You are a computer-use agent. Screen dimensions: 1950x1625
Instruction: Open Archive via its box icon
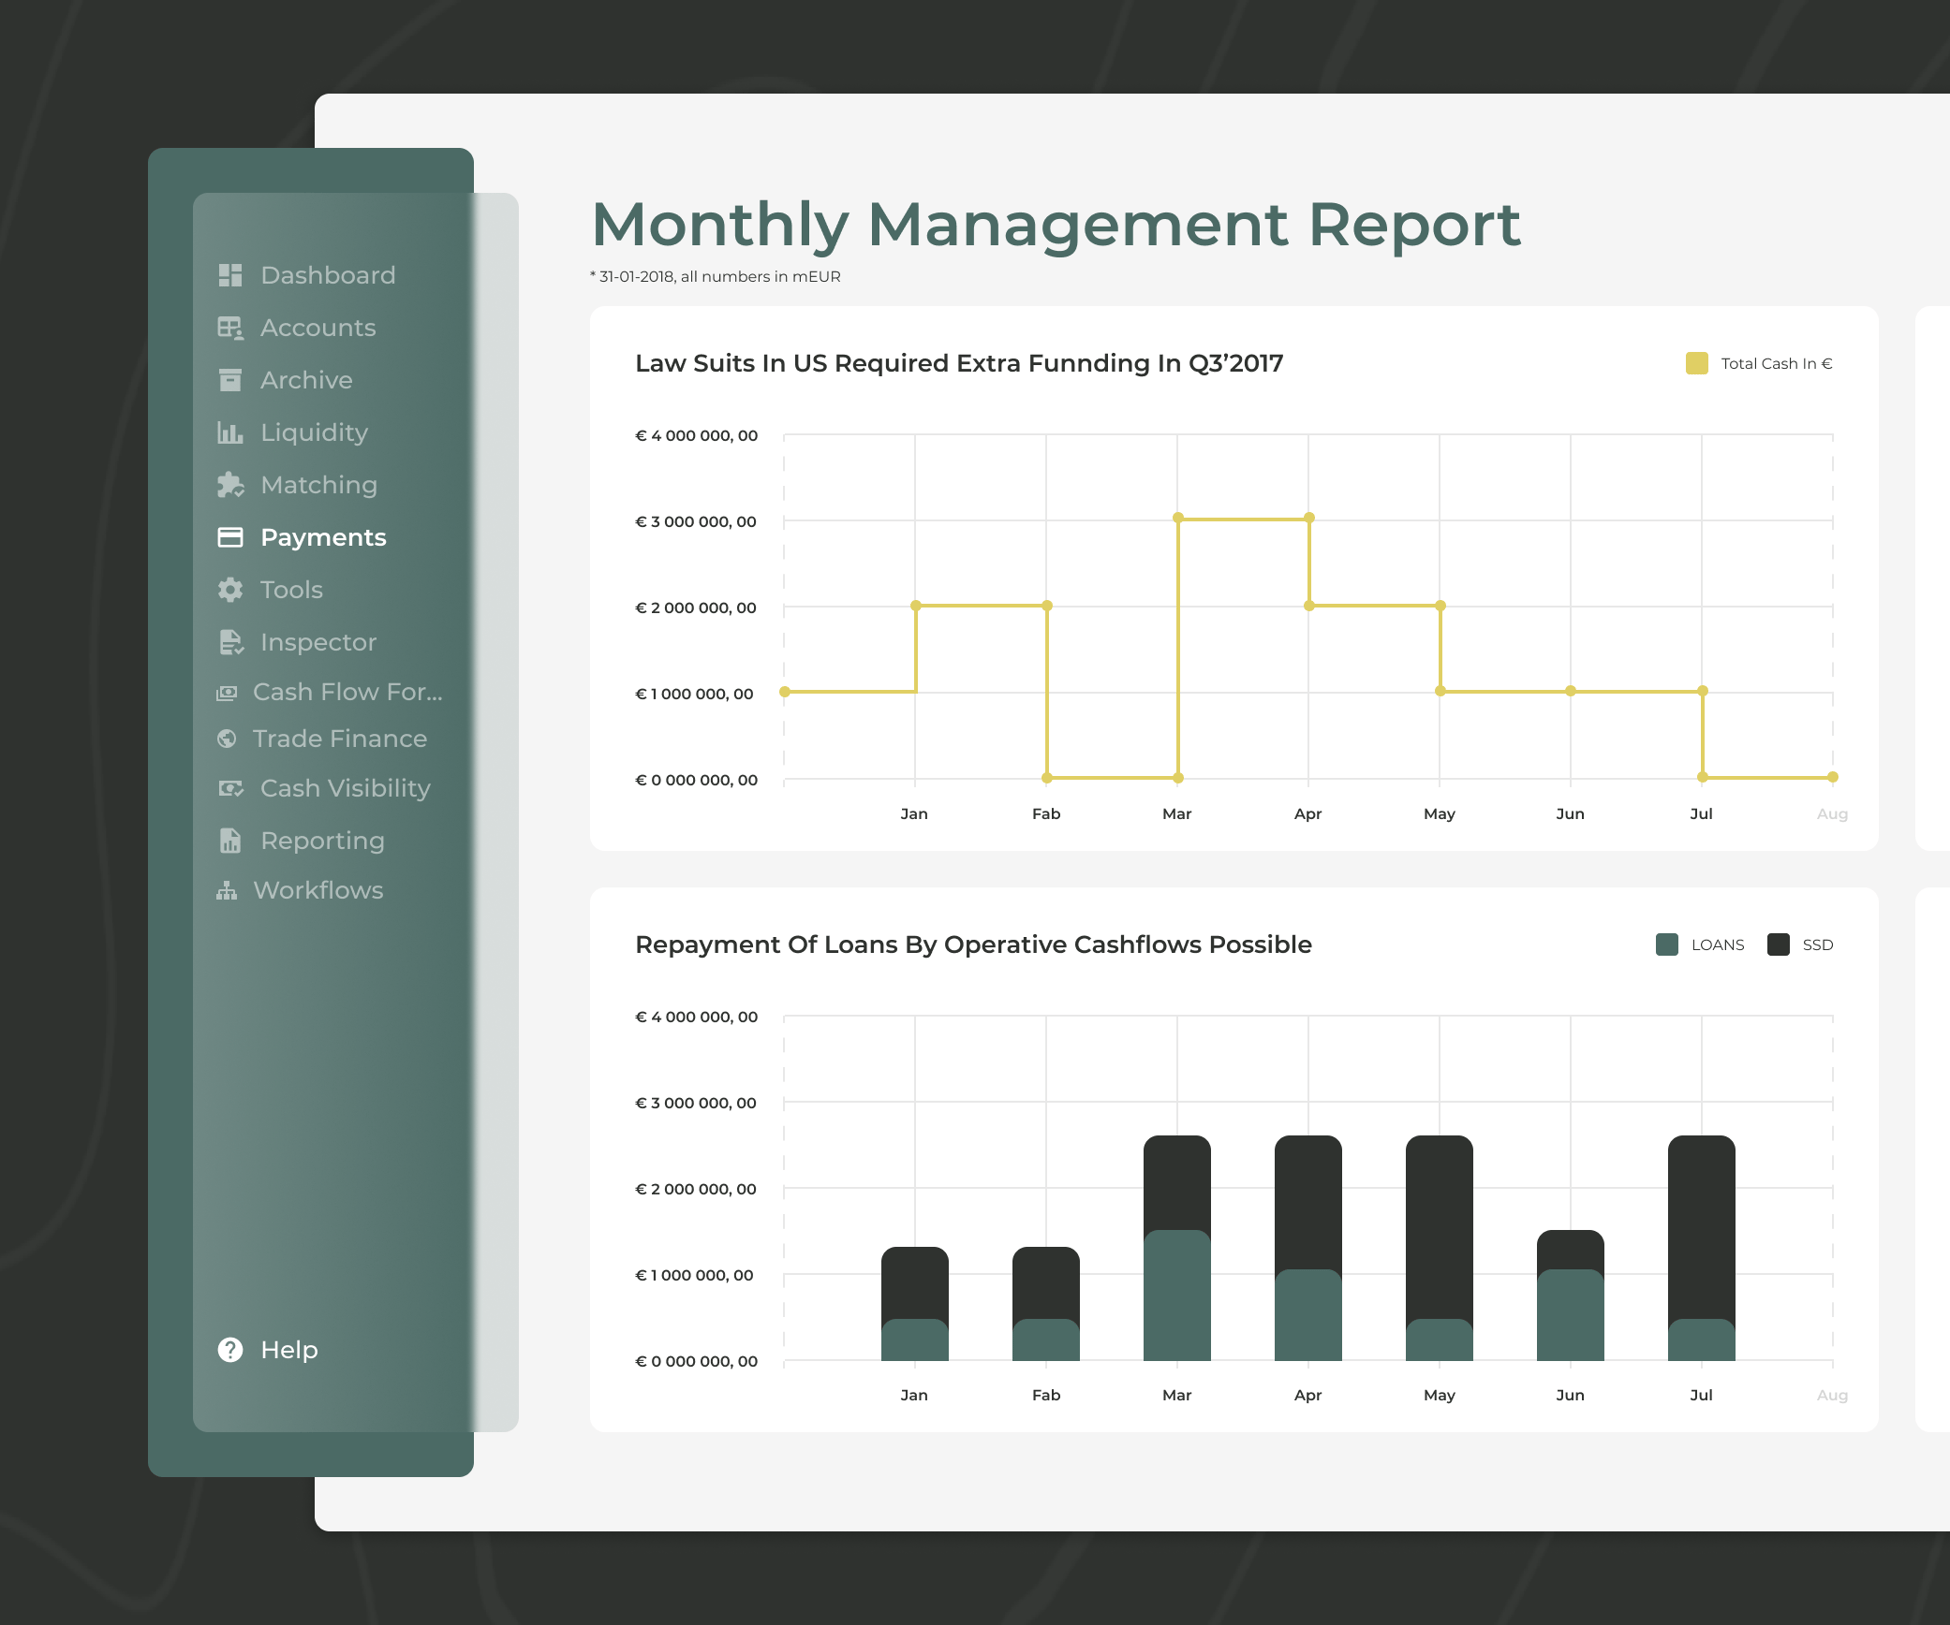(230, 380)
